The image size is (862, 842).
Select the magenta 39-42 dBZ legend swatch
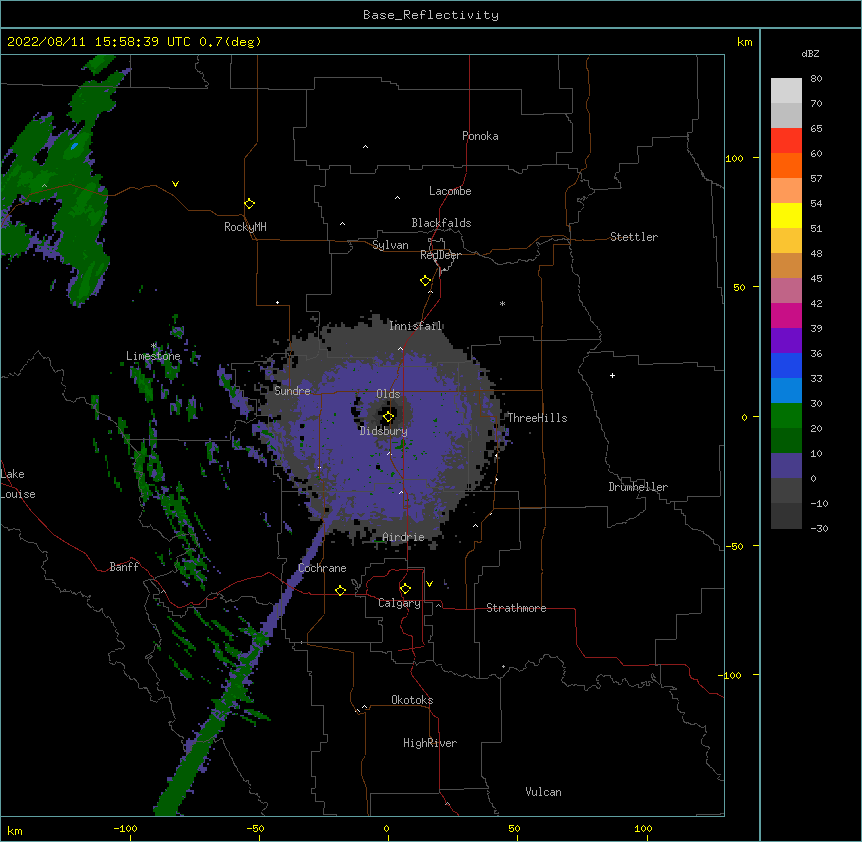click(x=786, y=315)
